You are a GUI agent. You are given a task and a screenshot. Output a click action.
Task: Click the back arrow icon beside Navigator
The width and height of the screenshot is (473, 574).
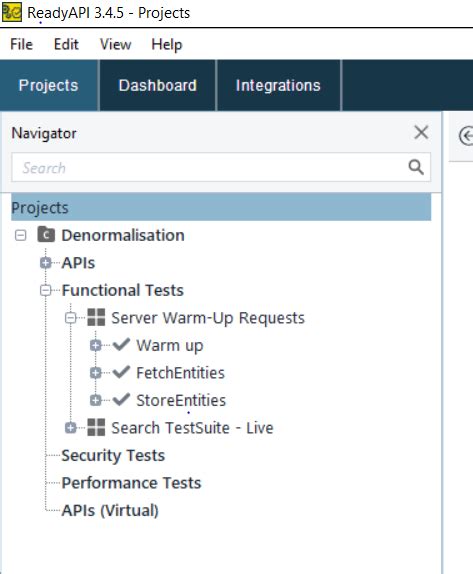pos(466,136)
